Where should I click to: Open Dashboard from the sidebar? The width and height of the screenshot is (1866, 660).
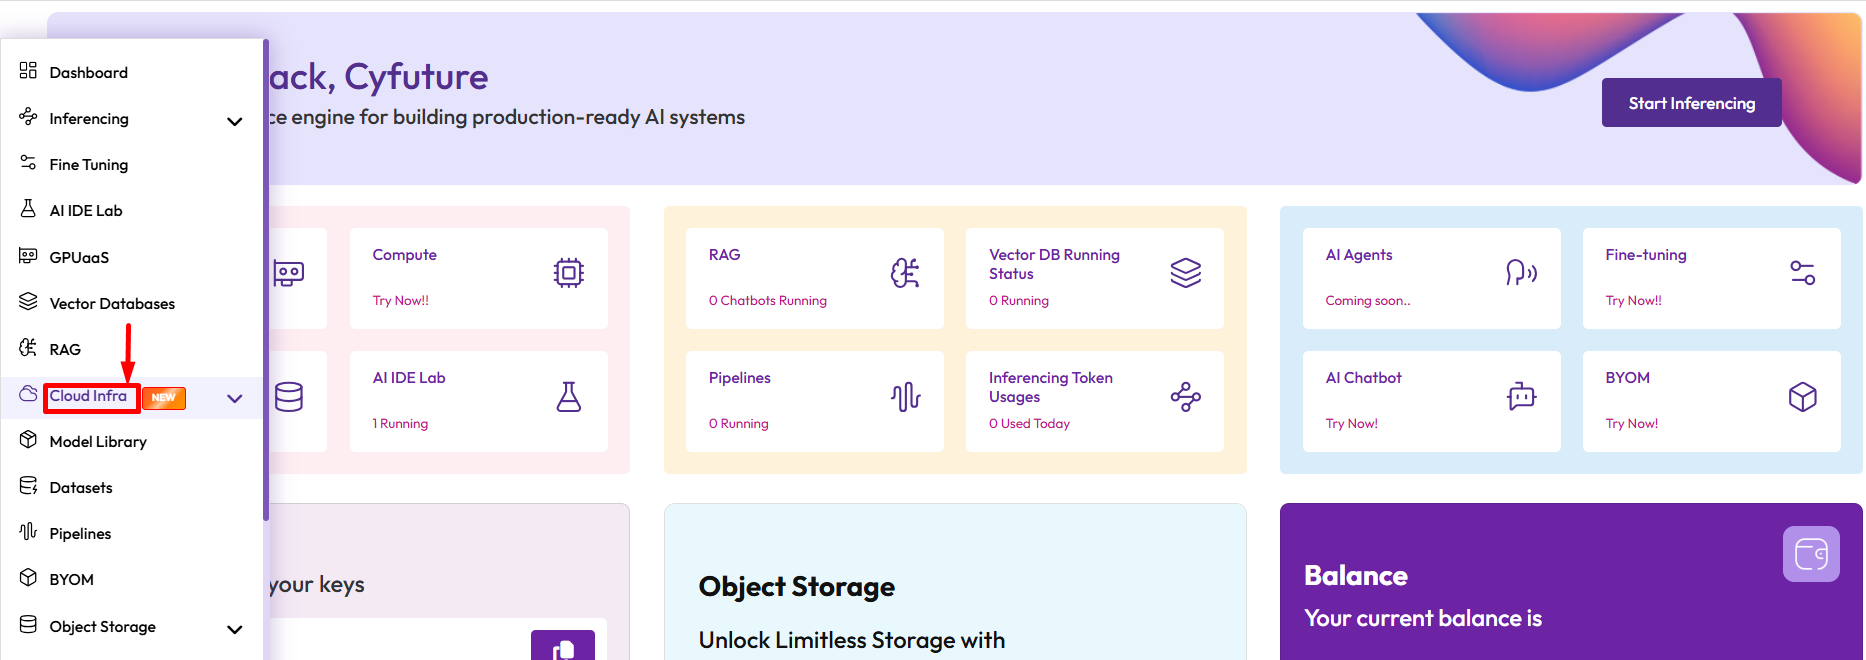(88, 72)
